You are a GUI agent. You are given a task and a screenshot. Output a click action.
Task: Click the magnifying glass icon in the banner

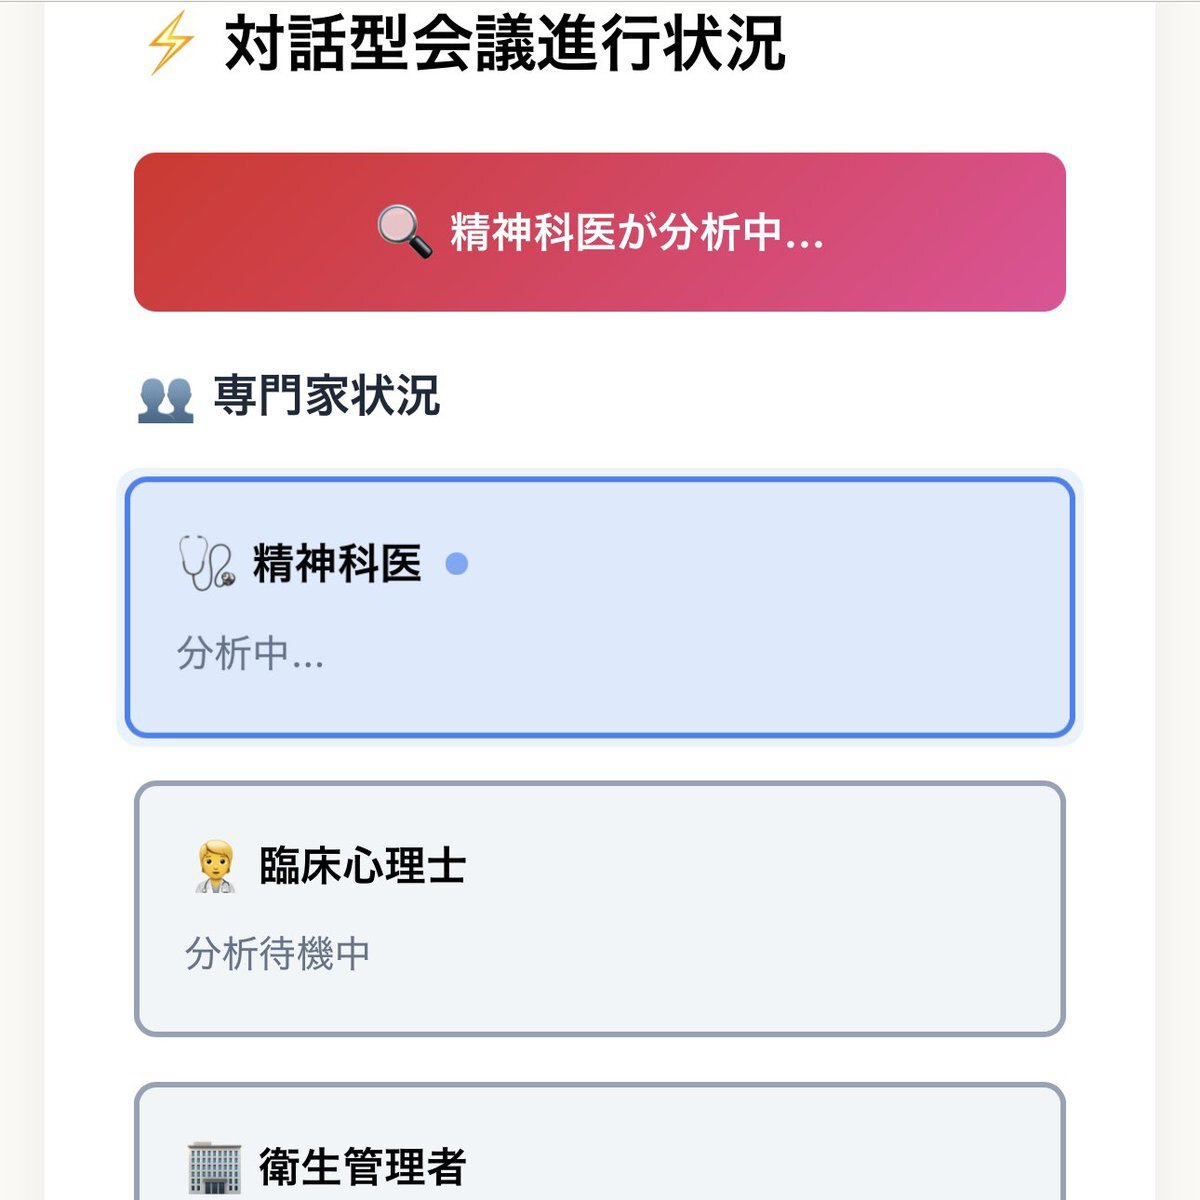tap(404, 232)
